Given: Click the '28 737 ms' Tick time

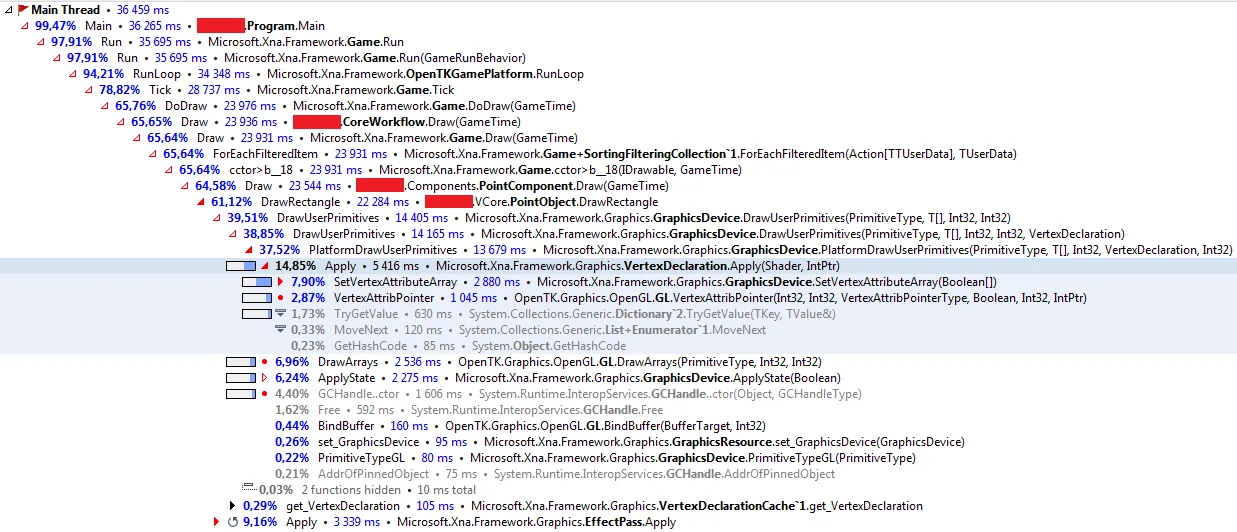Looking at the screenshot, I should pos(212,90).
